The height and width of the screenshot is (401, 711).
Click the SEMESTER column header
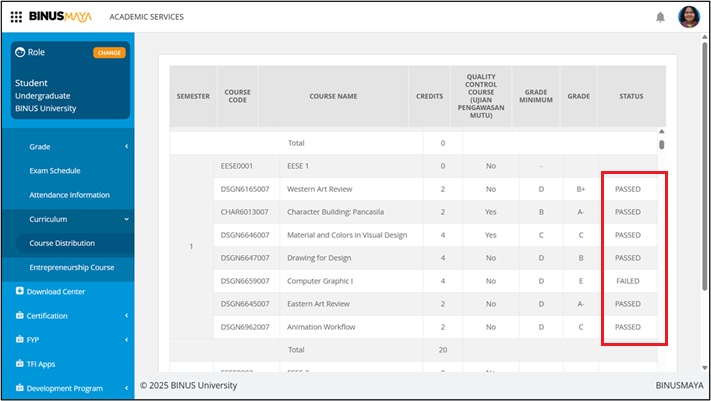tap(193, 96)
